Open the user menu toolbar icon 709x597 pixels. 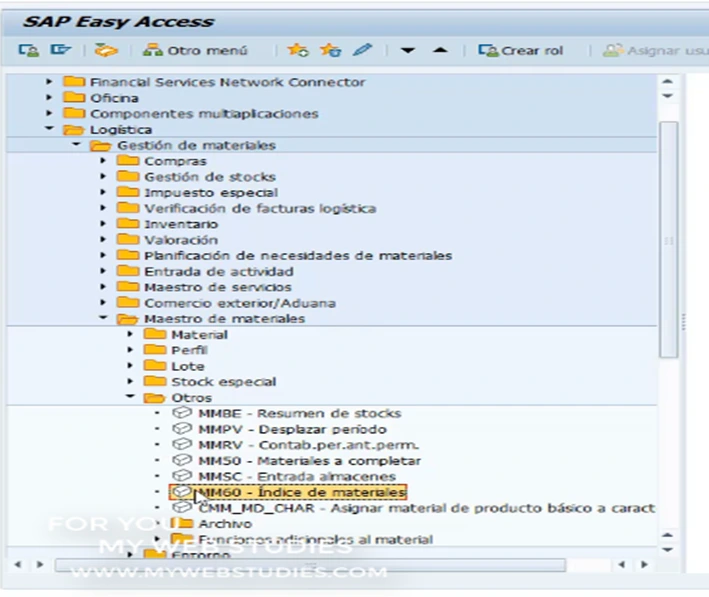pos(28,50)
